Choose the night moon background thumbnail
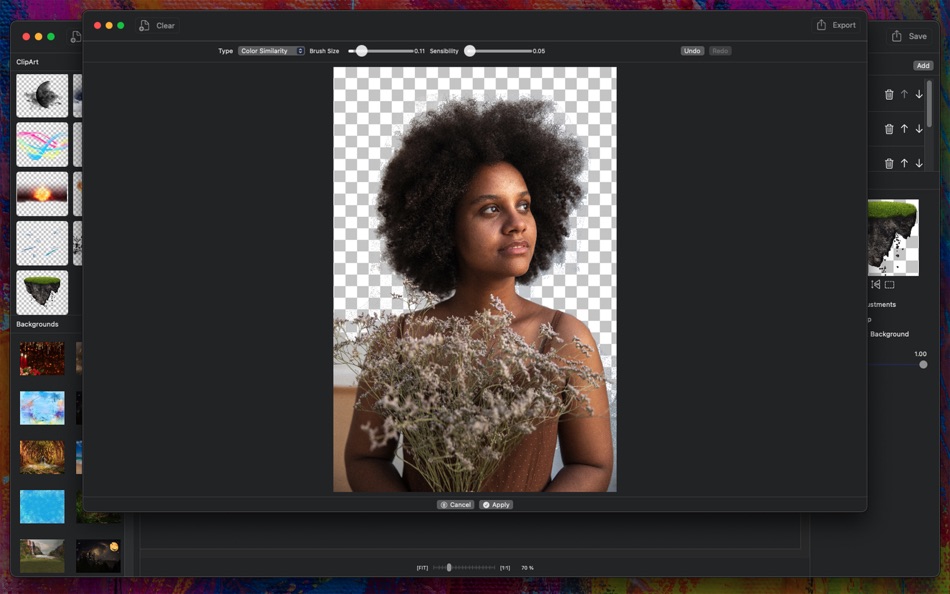 (x=98, y=556)
